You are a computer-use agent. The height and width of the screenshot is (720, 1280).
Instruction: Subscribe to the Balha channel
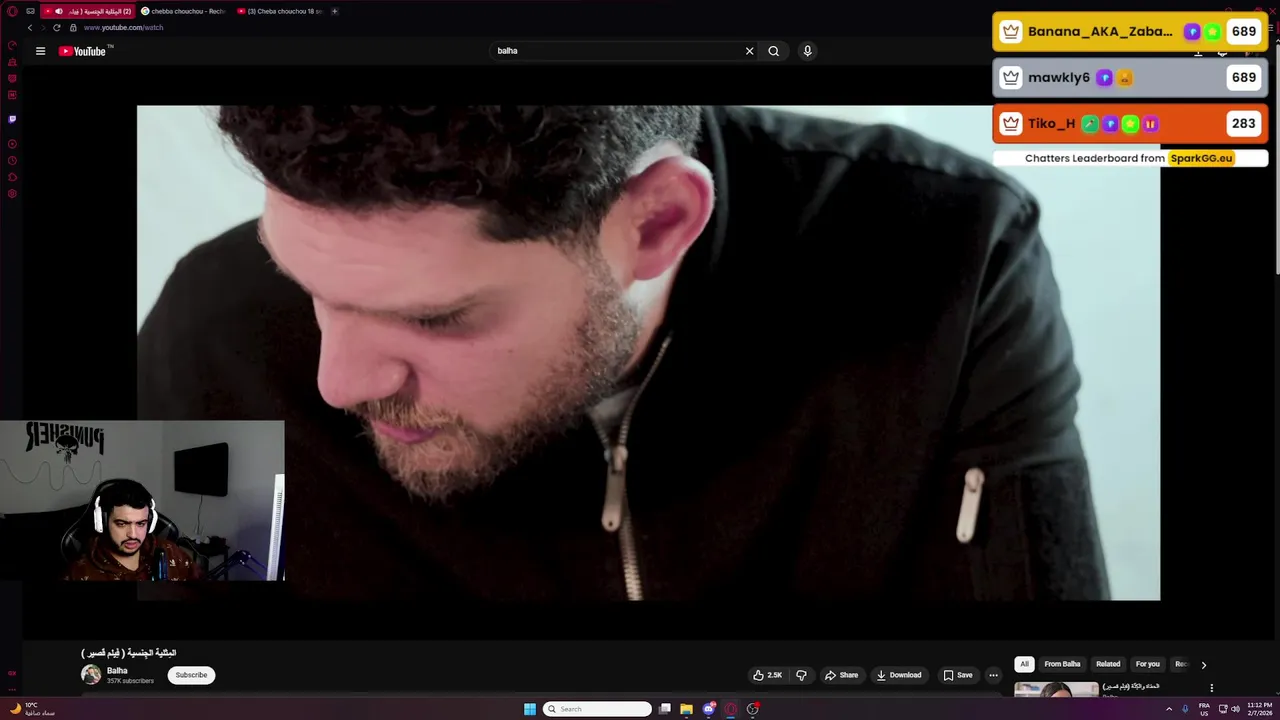pyautogui.click(x=191, y=675)
